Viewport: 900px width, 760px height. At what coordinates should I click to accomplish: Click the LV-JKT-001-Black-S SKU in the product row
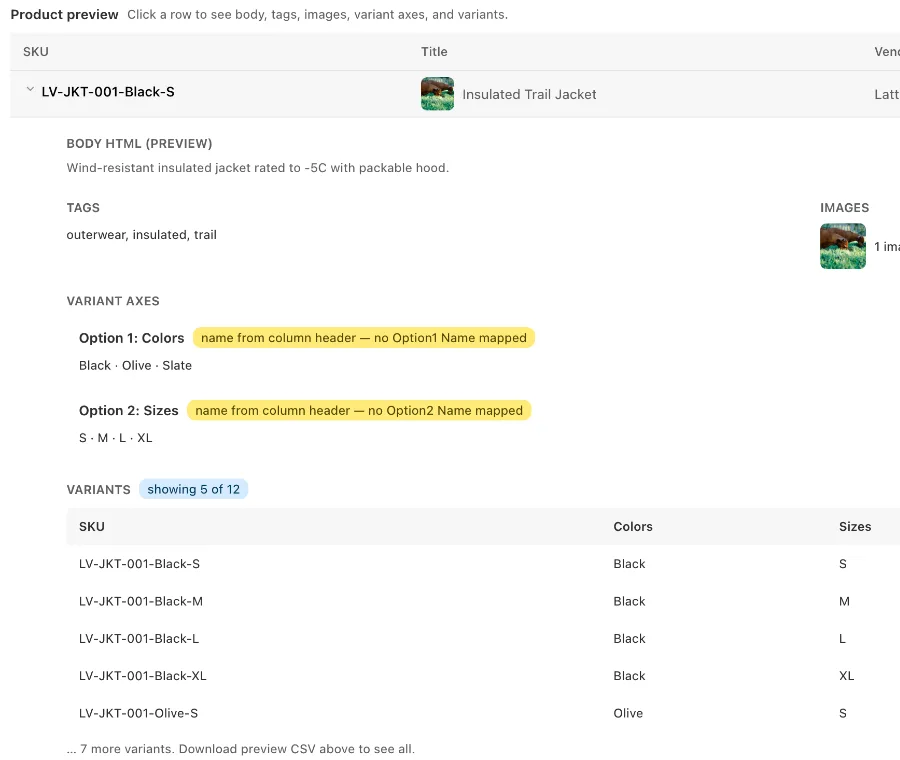108,92
